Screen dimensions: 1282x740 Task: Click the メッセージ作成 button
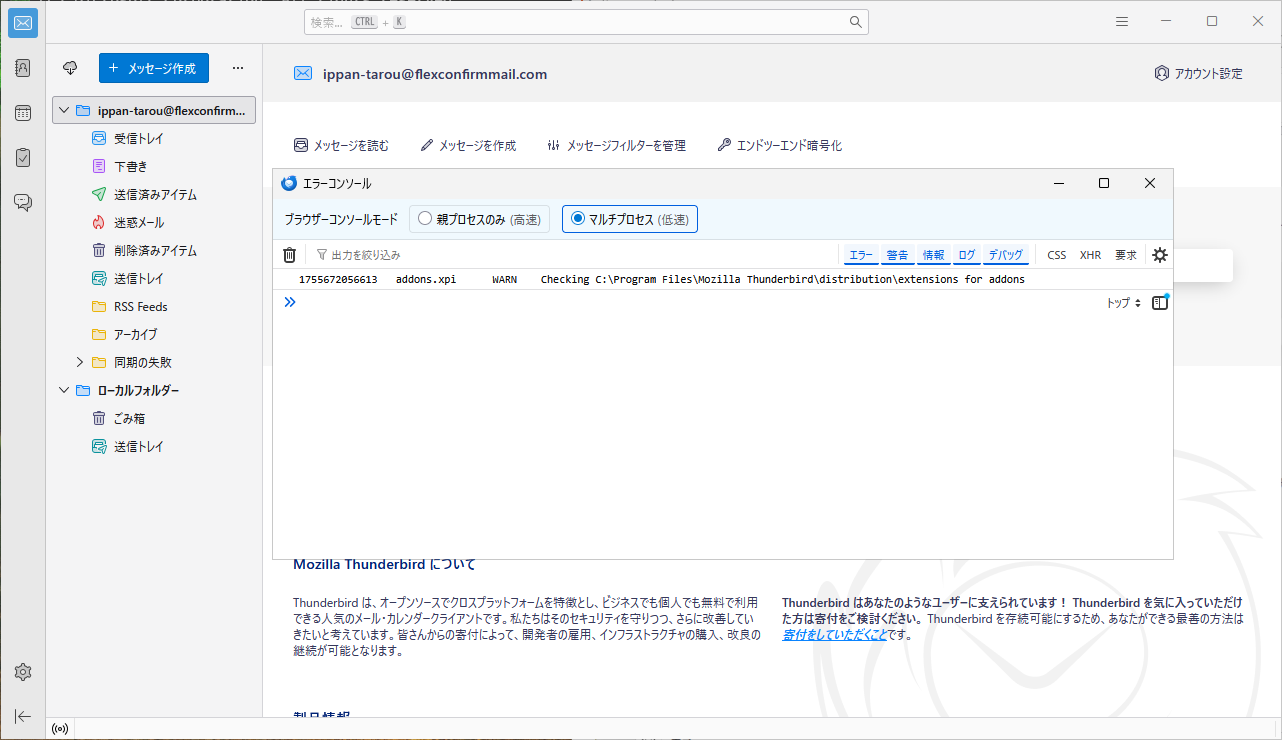pos(153,68)
